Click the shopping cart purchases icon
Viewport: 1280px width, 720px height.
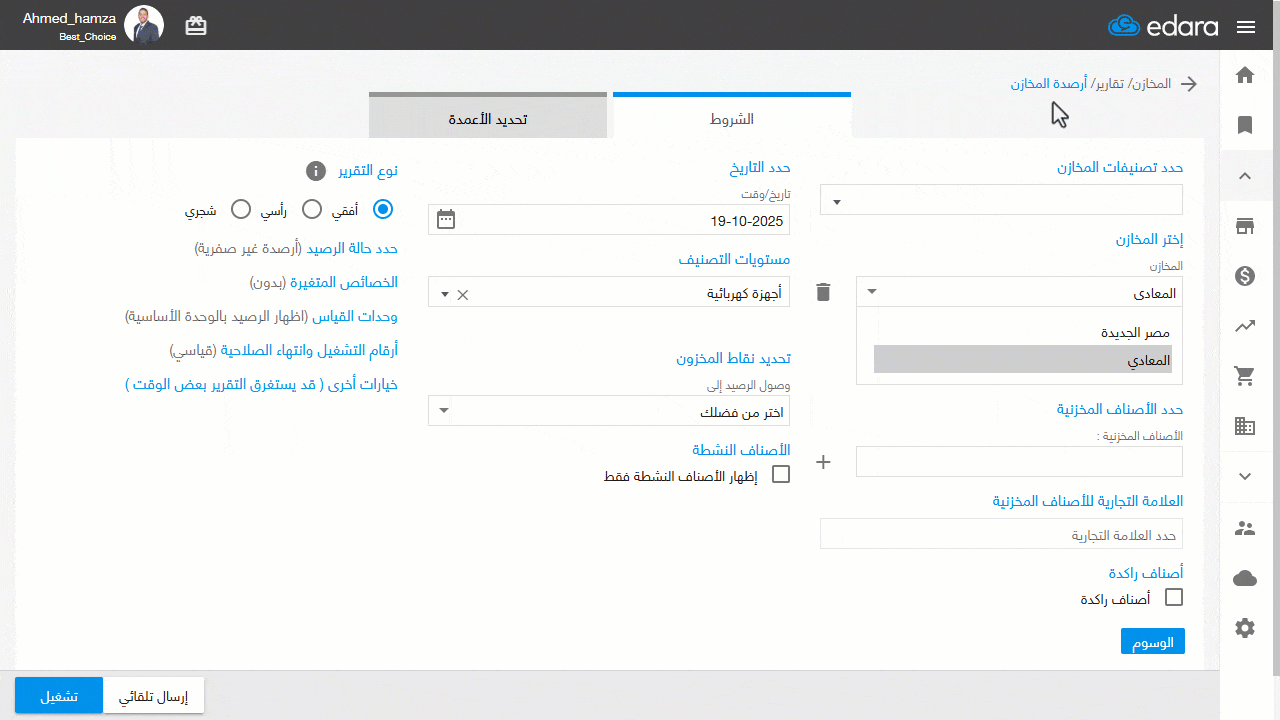[1245, 376]
